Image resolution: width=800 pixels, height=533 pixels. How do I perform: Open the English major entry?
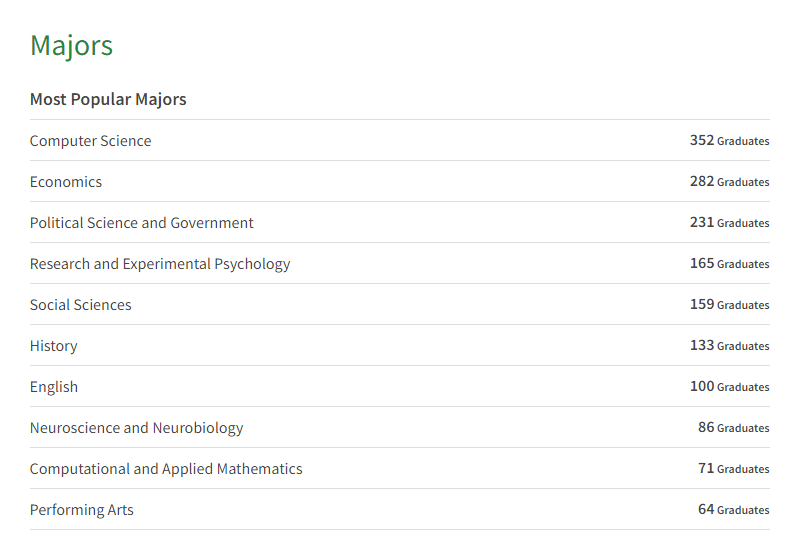point(53,387)
